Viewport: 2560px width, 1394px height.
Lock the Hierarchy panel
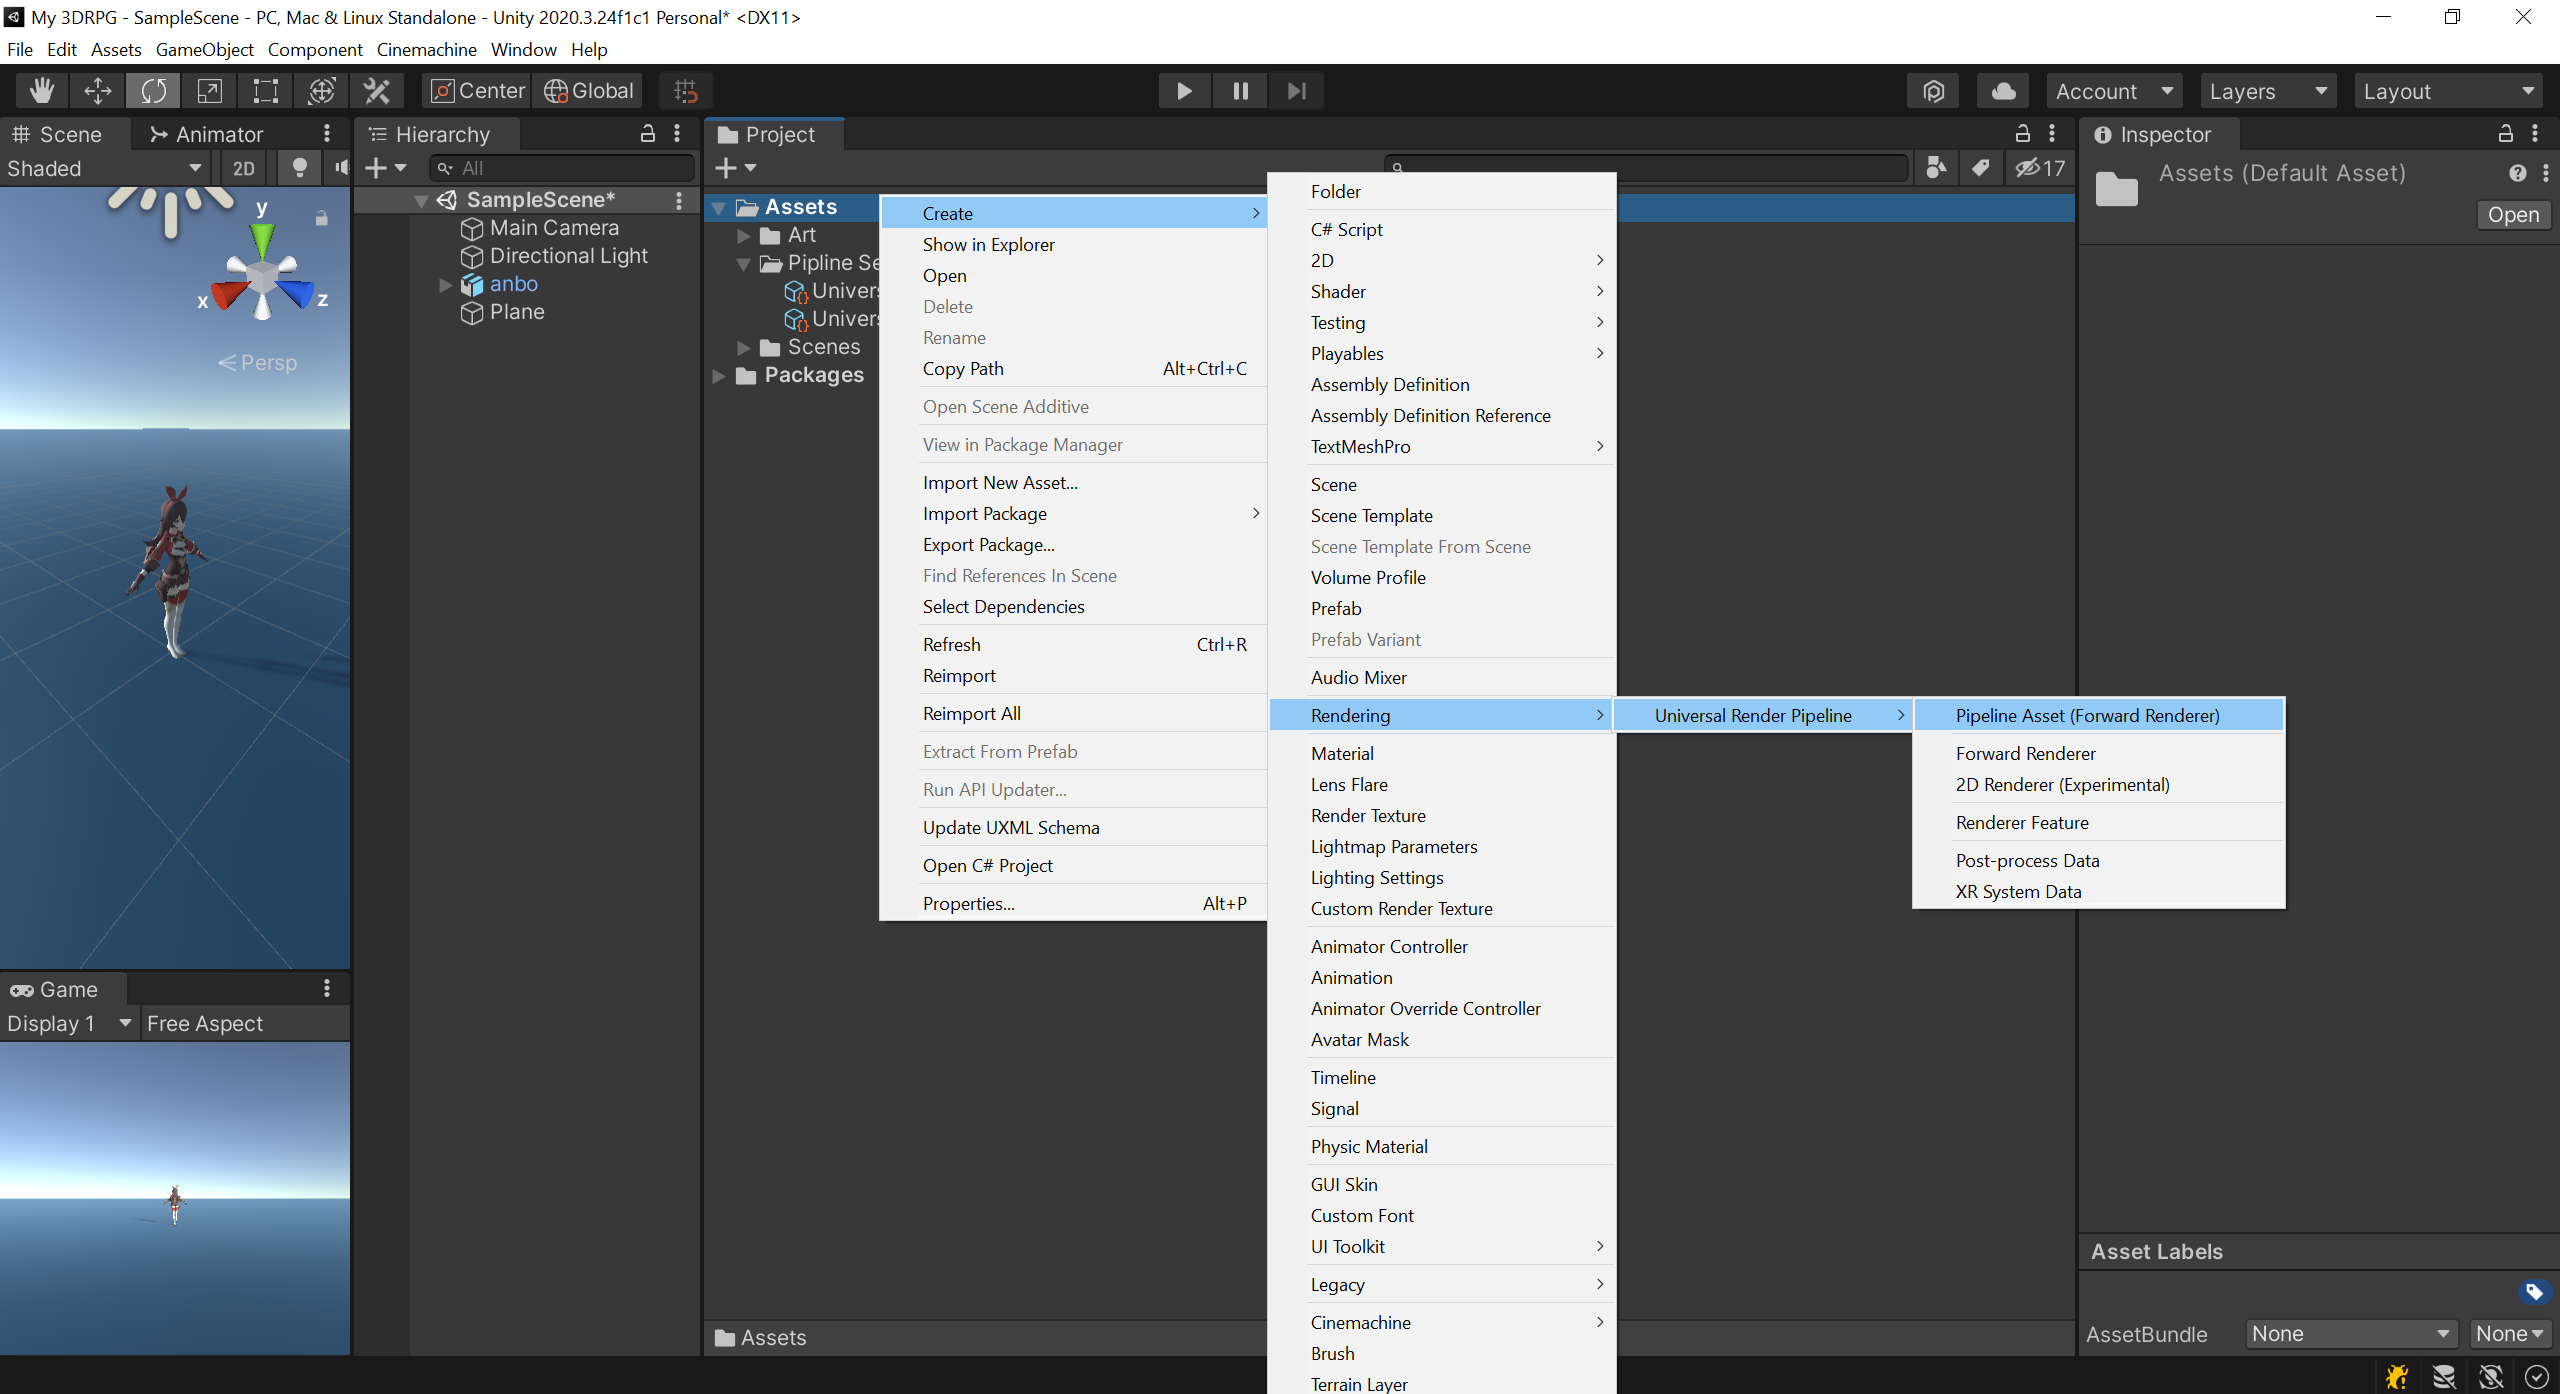pos(647,133)
